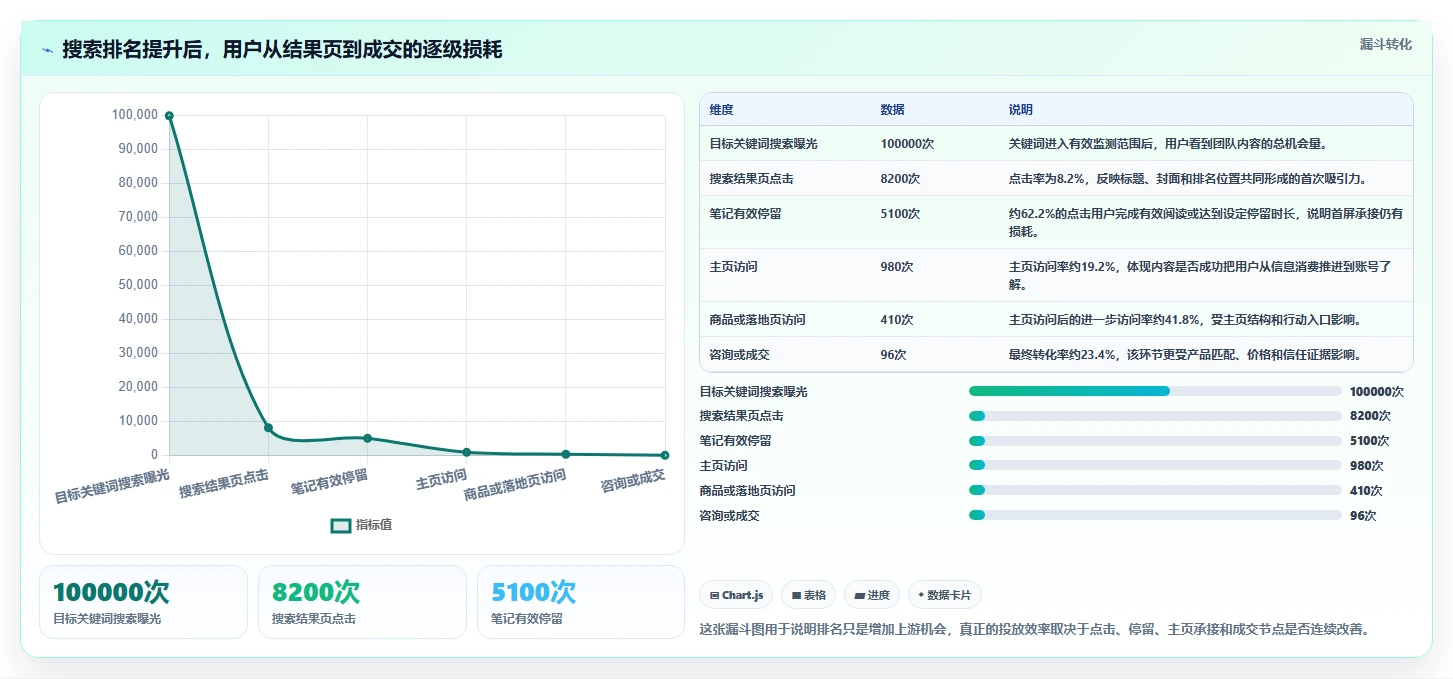The height and width of the screenshot is (679, 1453).
Task: Click the 搜索结果页点击 progress bar
Action: [1155, 416]
